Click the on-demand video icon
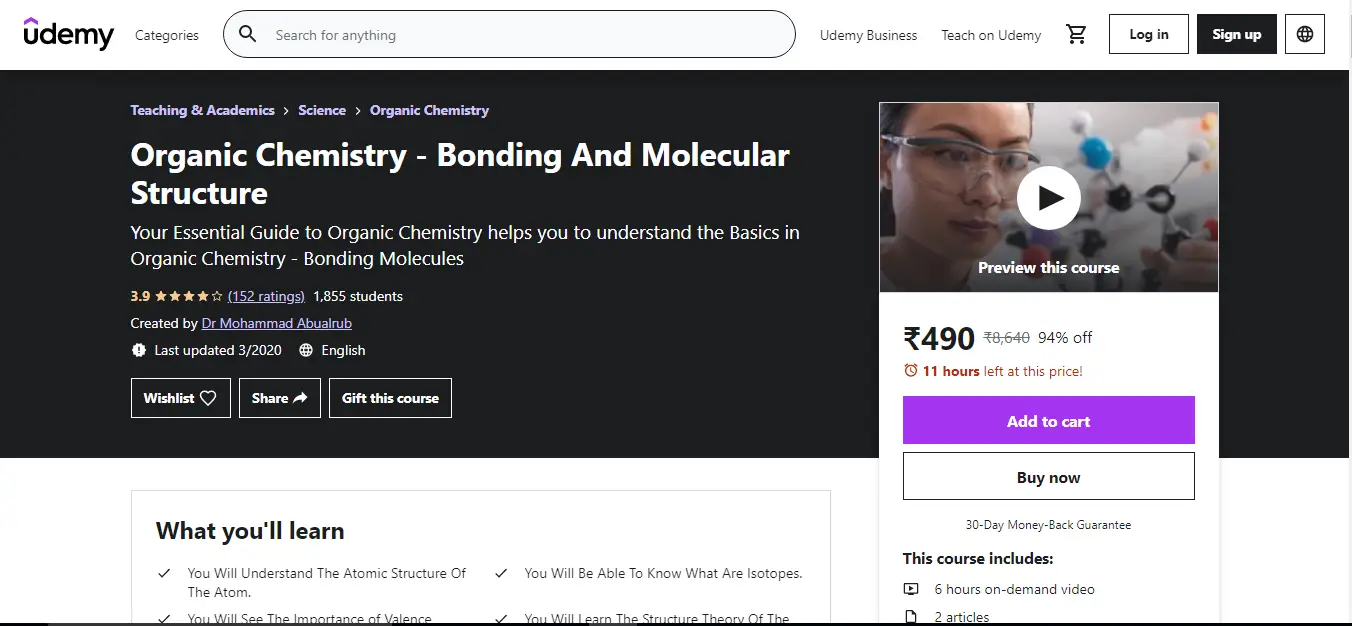1352x626 pixels. coord(913,589)
